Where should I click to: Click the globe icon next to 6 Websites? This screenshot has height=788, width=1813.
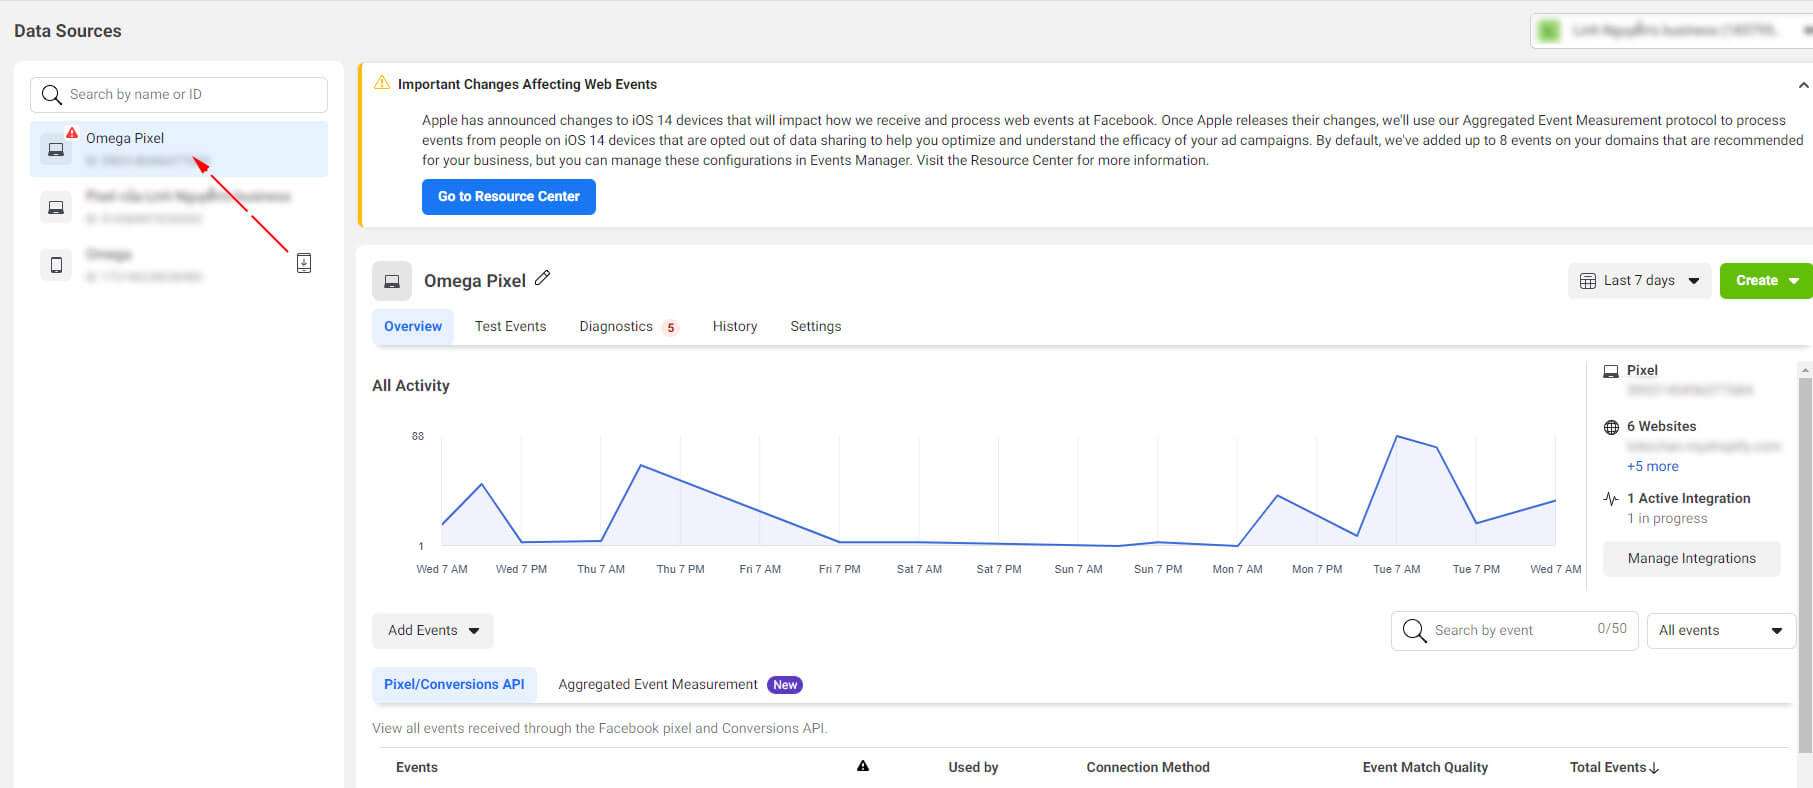point(1611,427)
